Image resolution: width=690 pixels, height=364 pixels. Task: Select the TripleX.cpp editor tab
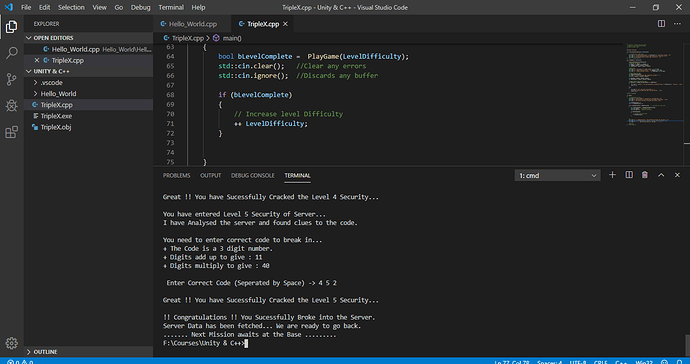pos(263,24)
